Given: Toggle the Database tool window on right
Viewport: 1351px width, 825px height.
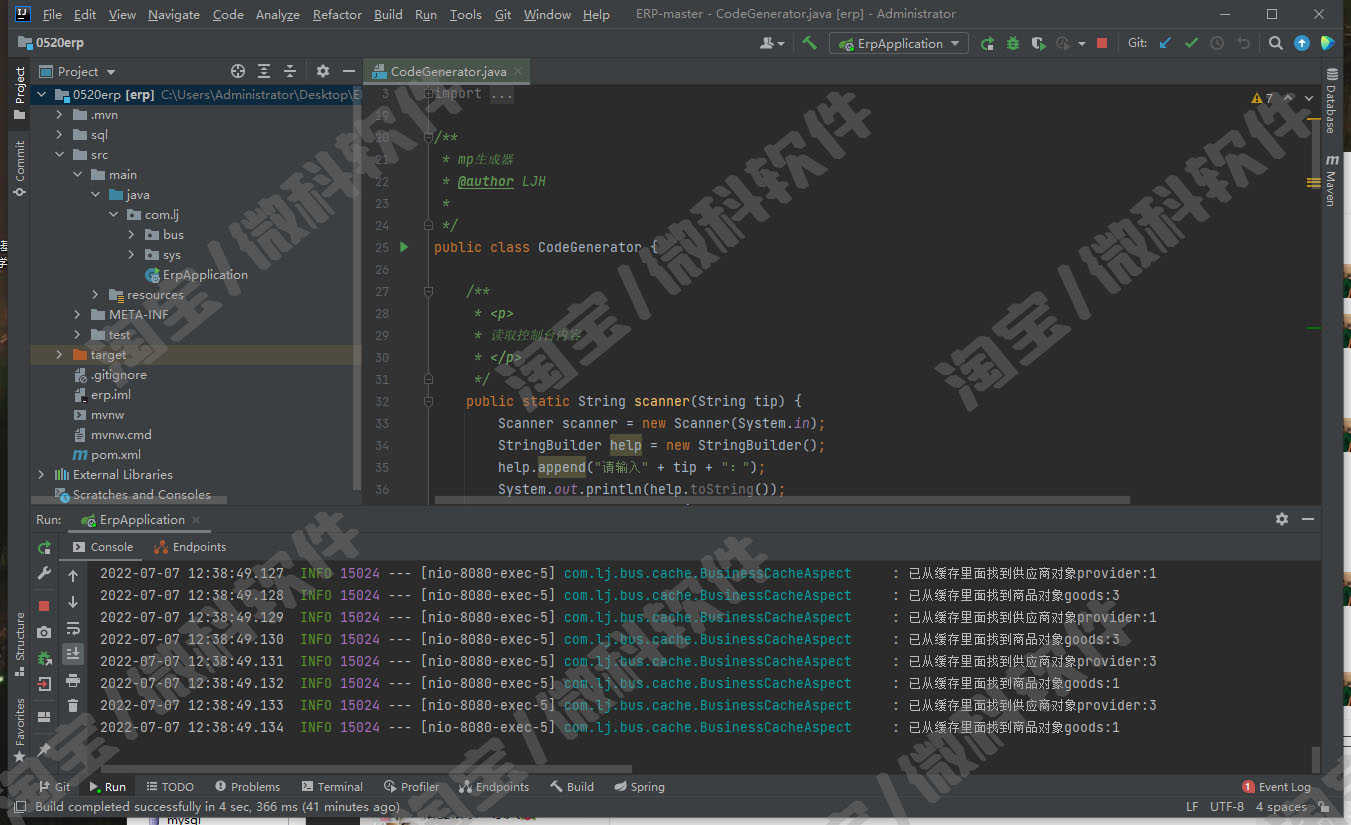Looking at the screenshot, I should point(1331,101).
